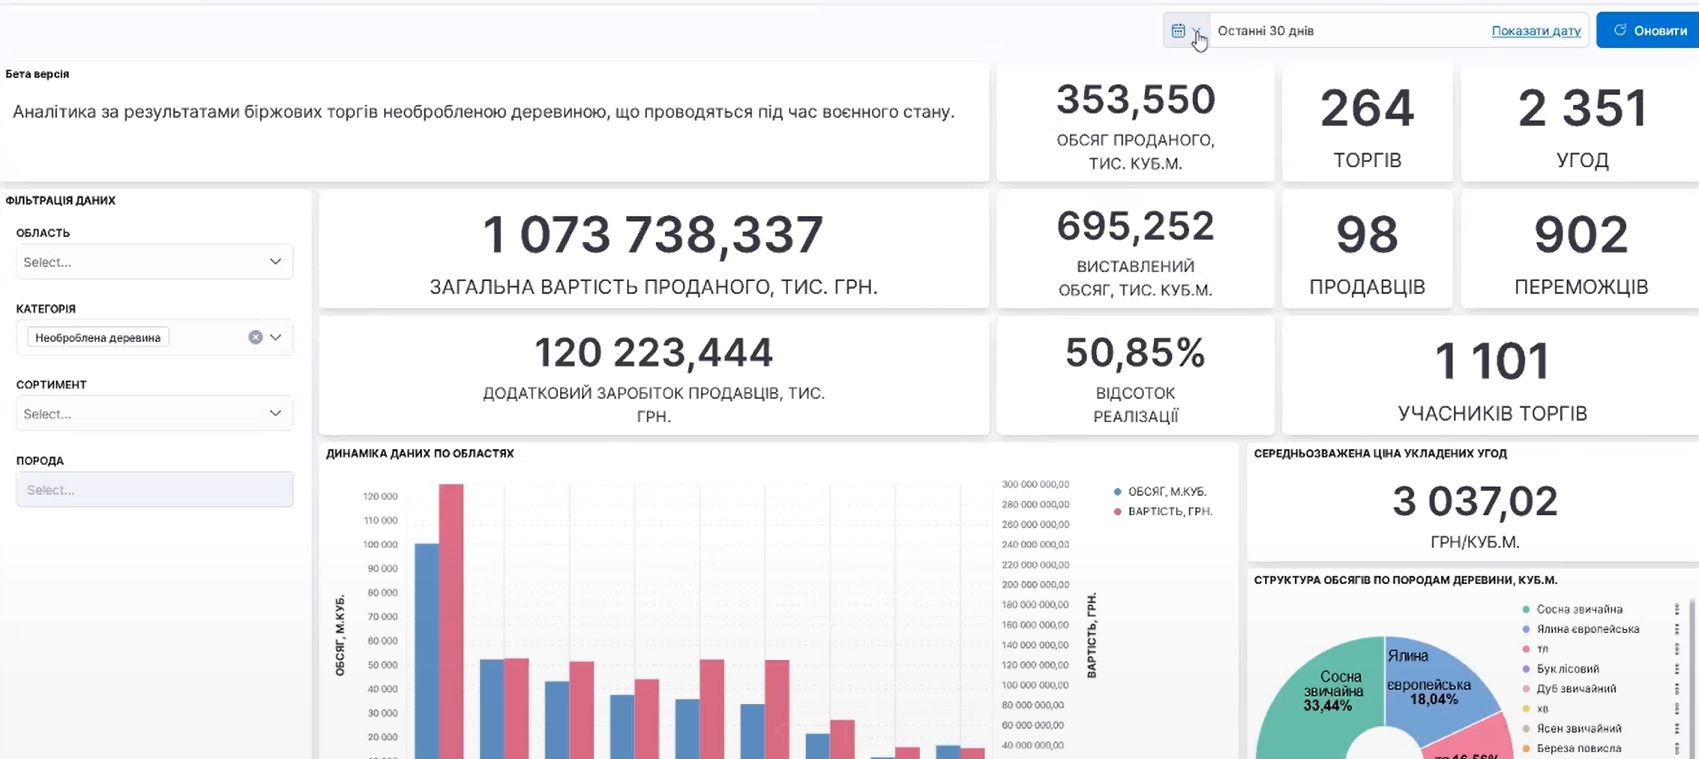This screenshot has width=1699, height=759.
Task: Click the 3 037,02 average price value
Action: [x=1475, y=501]
